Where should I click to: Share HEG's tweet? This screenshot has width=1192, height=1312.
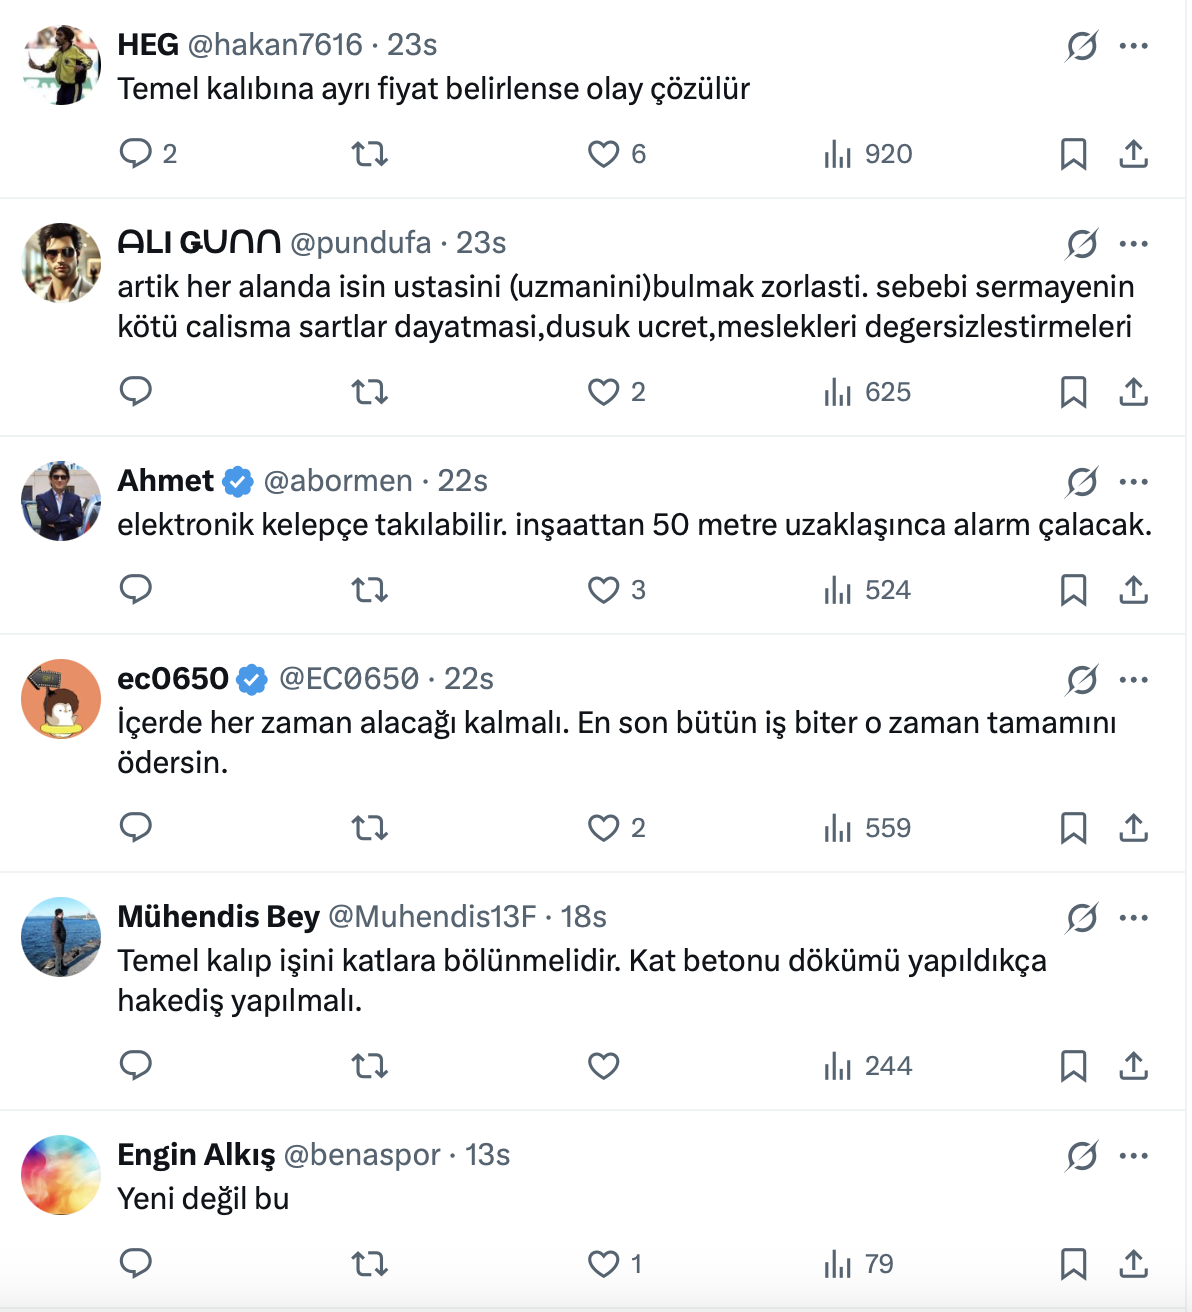coord(1133,154)
